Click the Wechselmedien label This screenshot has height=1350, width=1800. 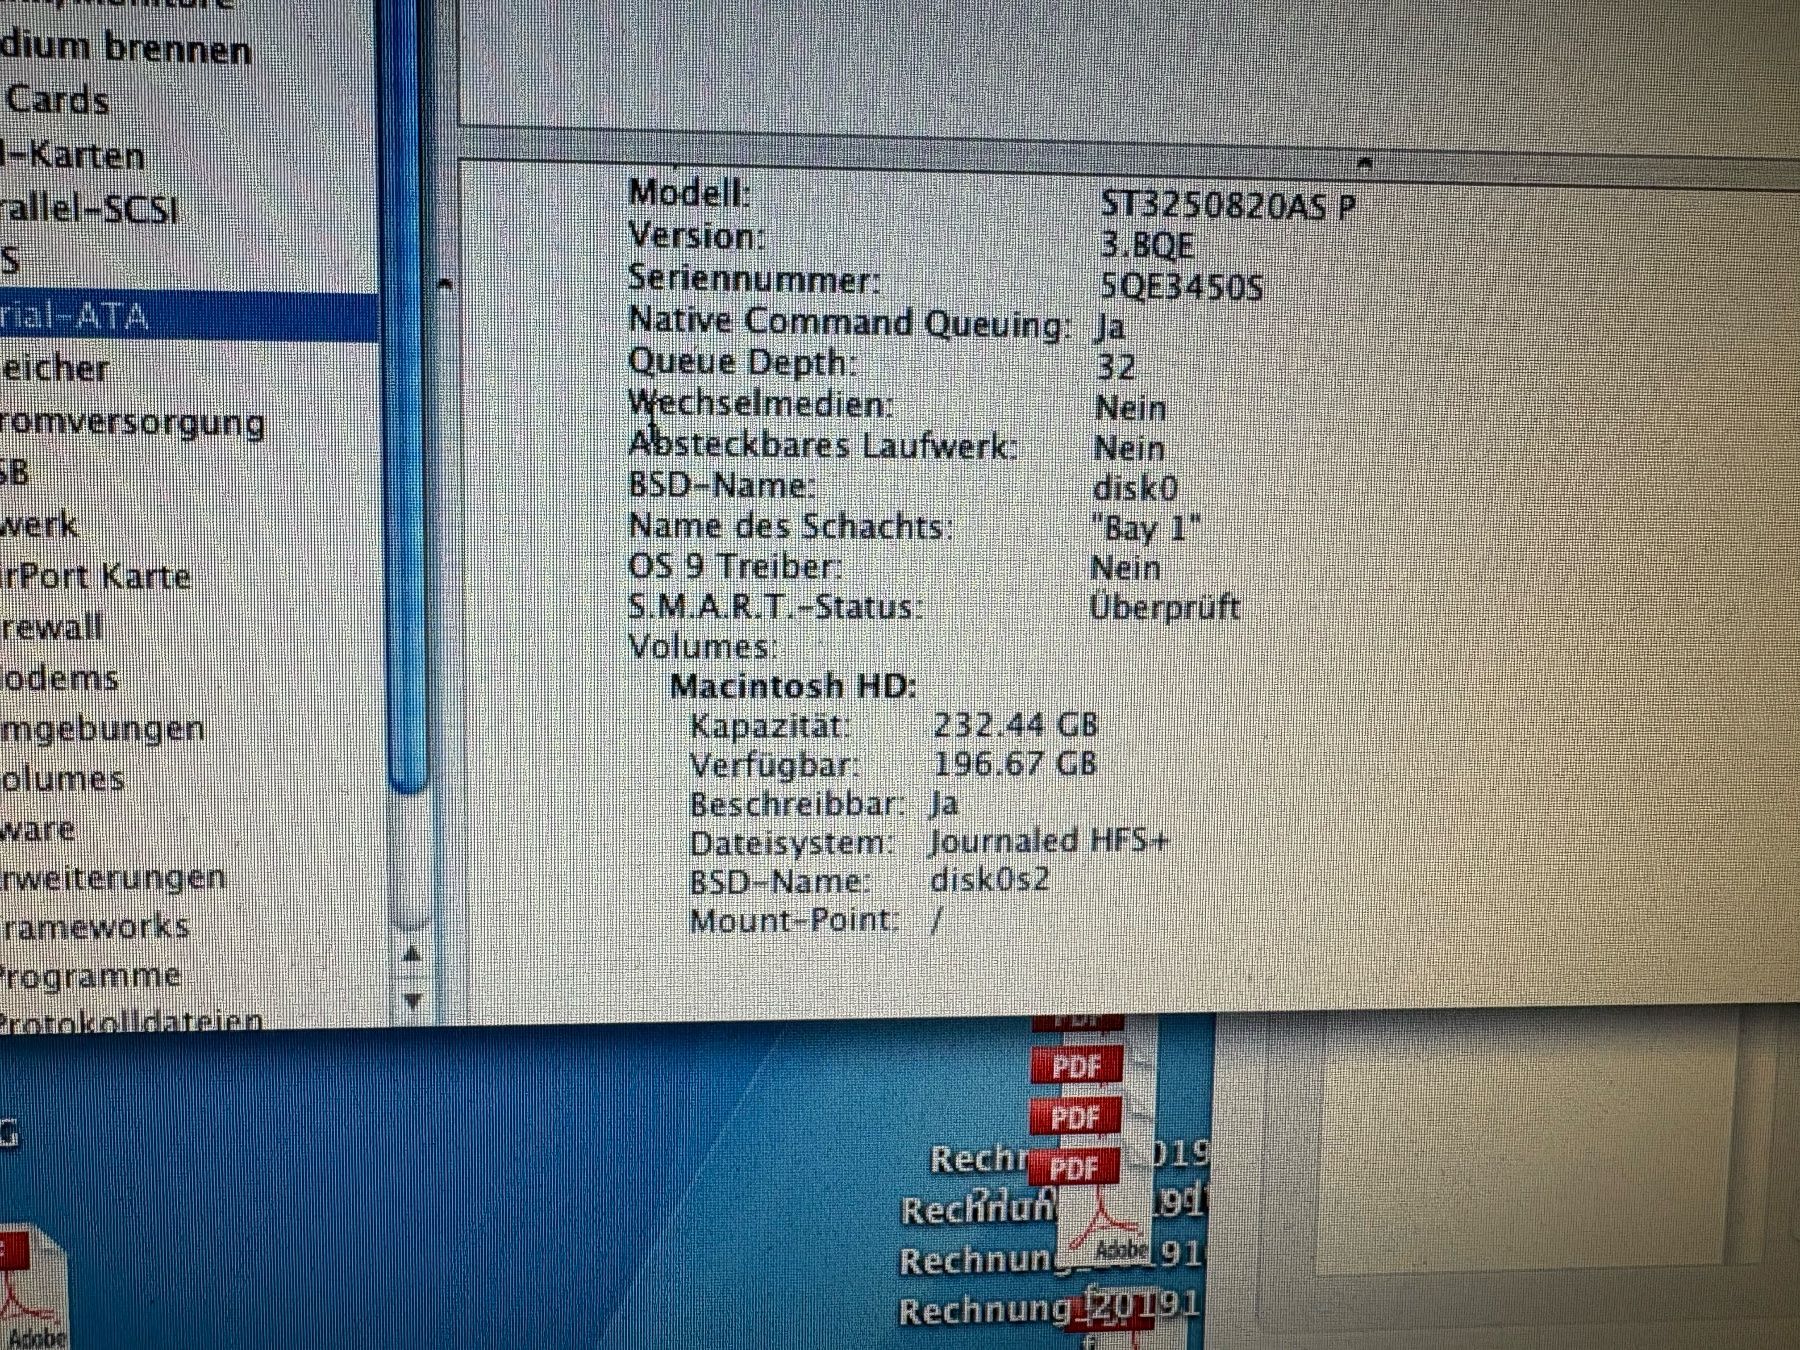(x=759, y=404)
